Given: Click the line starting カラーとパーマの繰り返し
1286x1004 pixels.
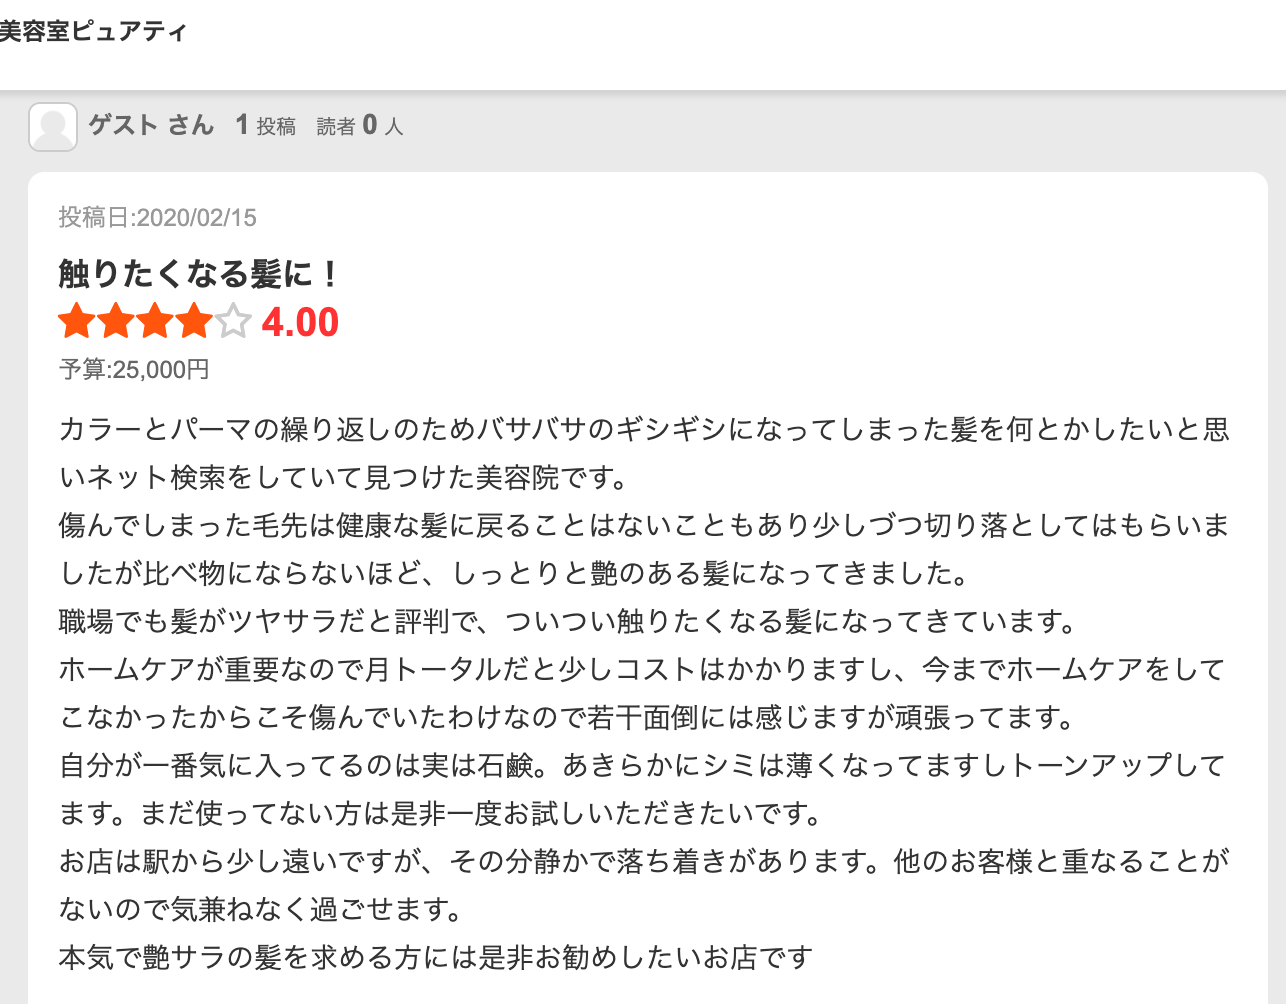Looking at the screenshot, I should [x=644, y=429].
